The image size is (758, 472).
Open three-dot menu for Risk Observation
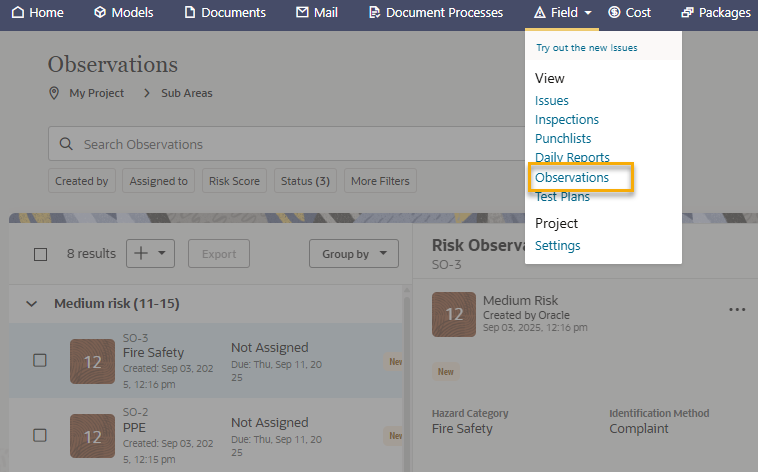coord(737,310)
